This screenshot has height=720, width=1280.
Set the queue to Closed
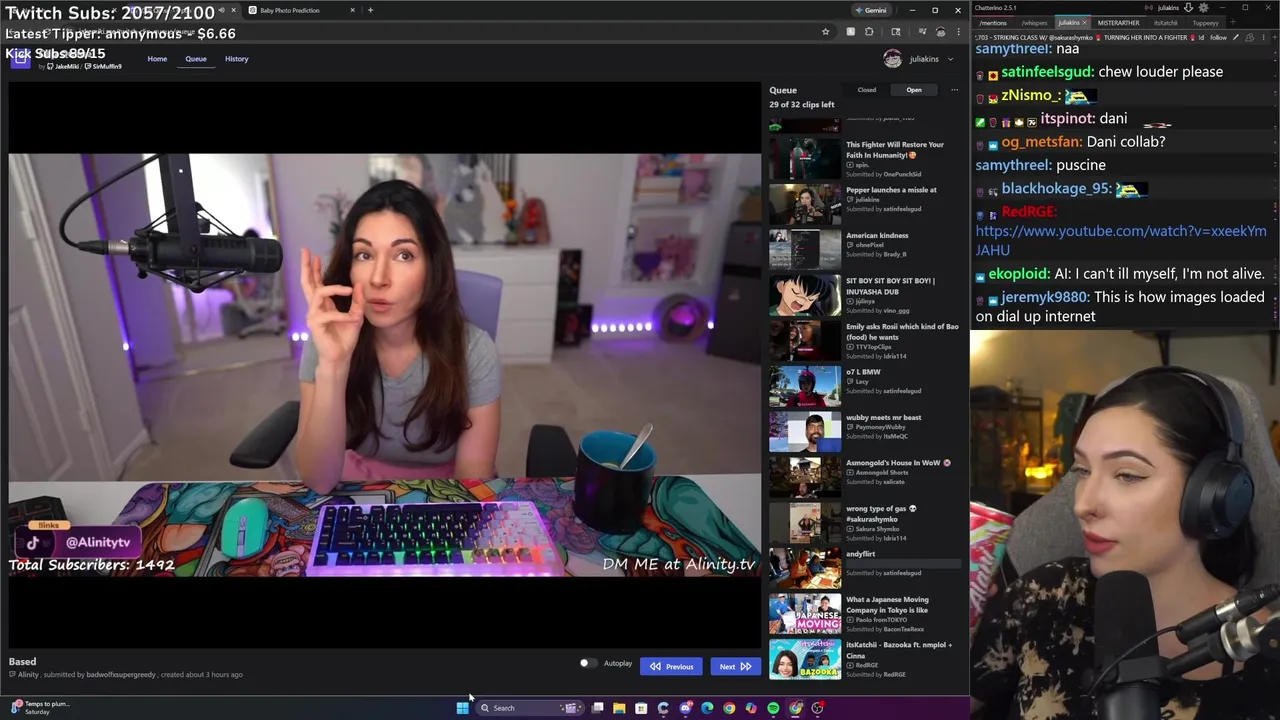tap(866, 90)
